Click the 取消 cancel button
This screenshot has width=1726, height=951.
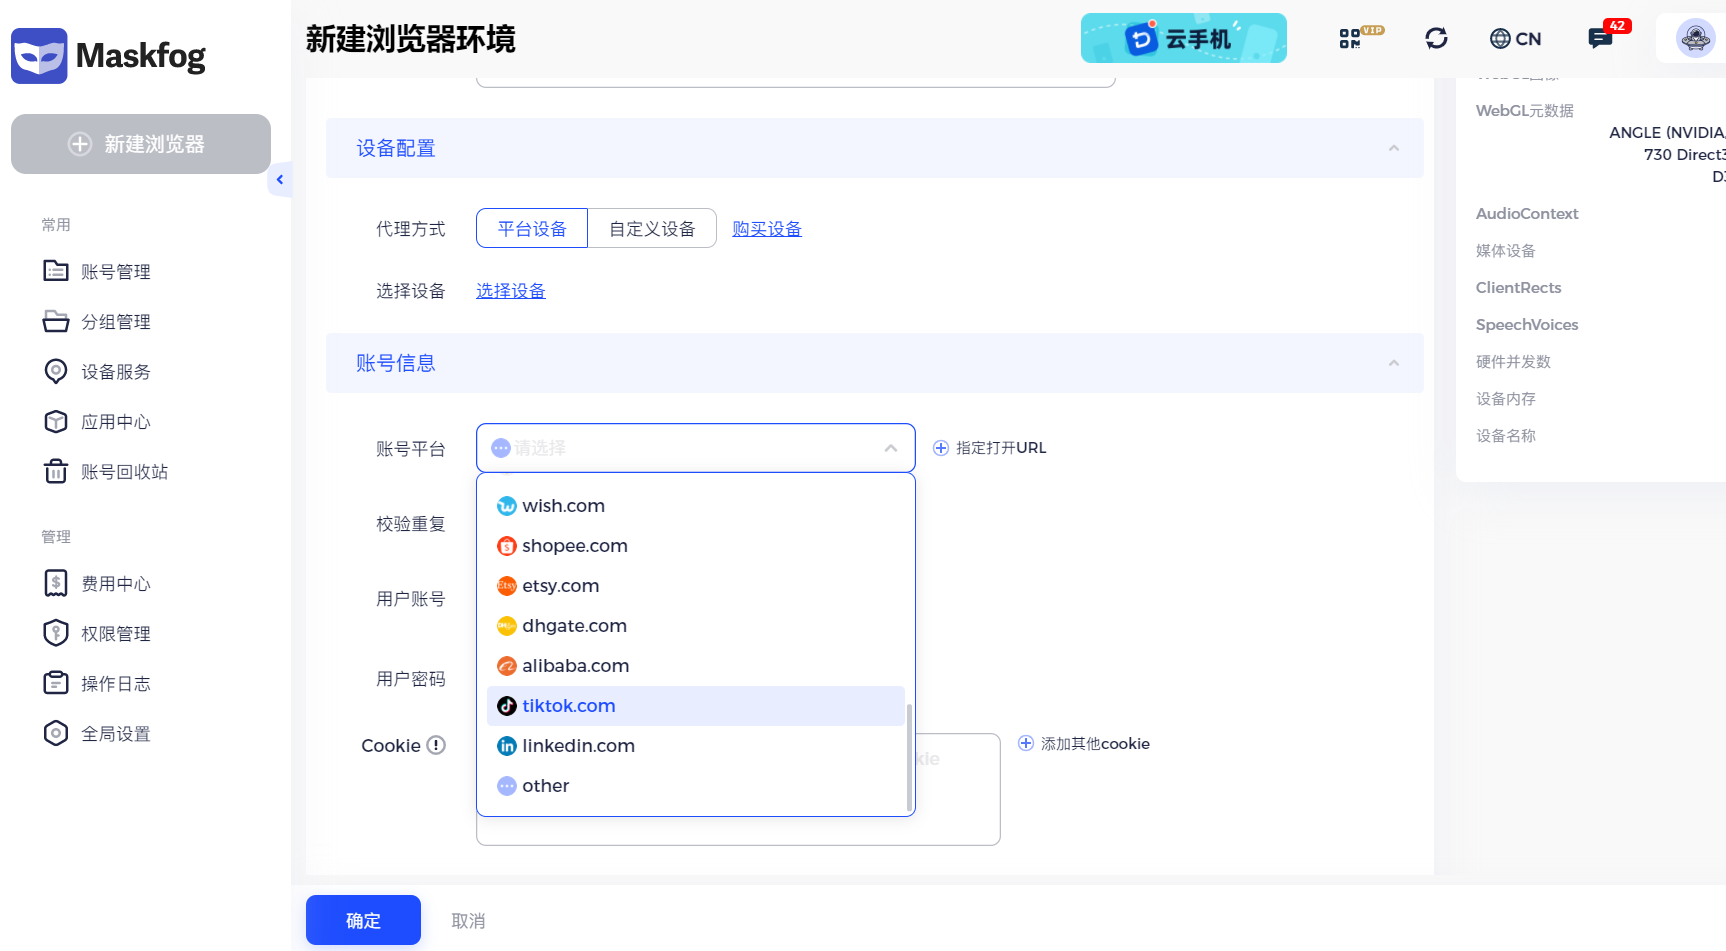tap(468, 921)
